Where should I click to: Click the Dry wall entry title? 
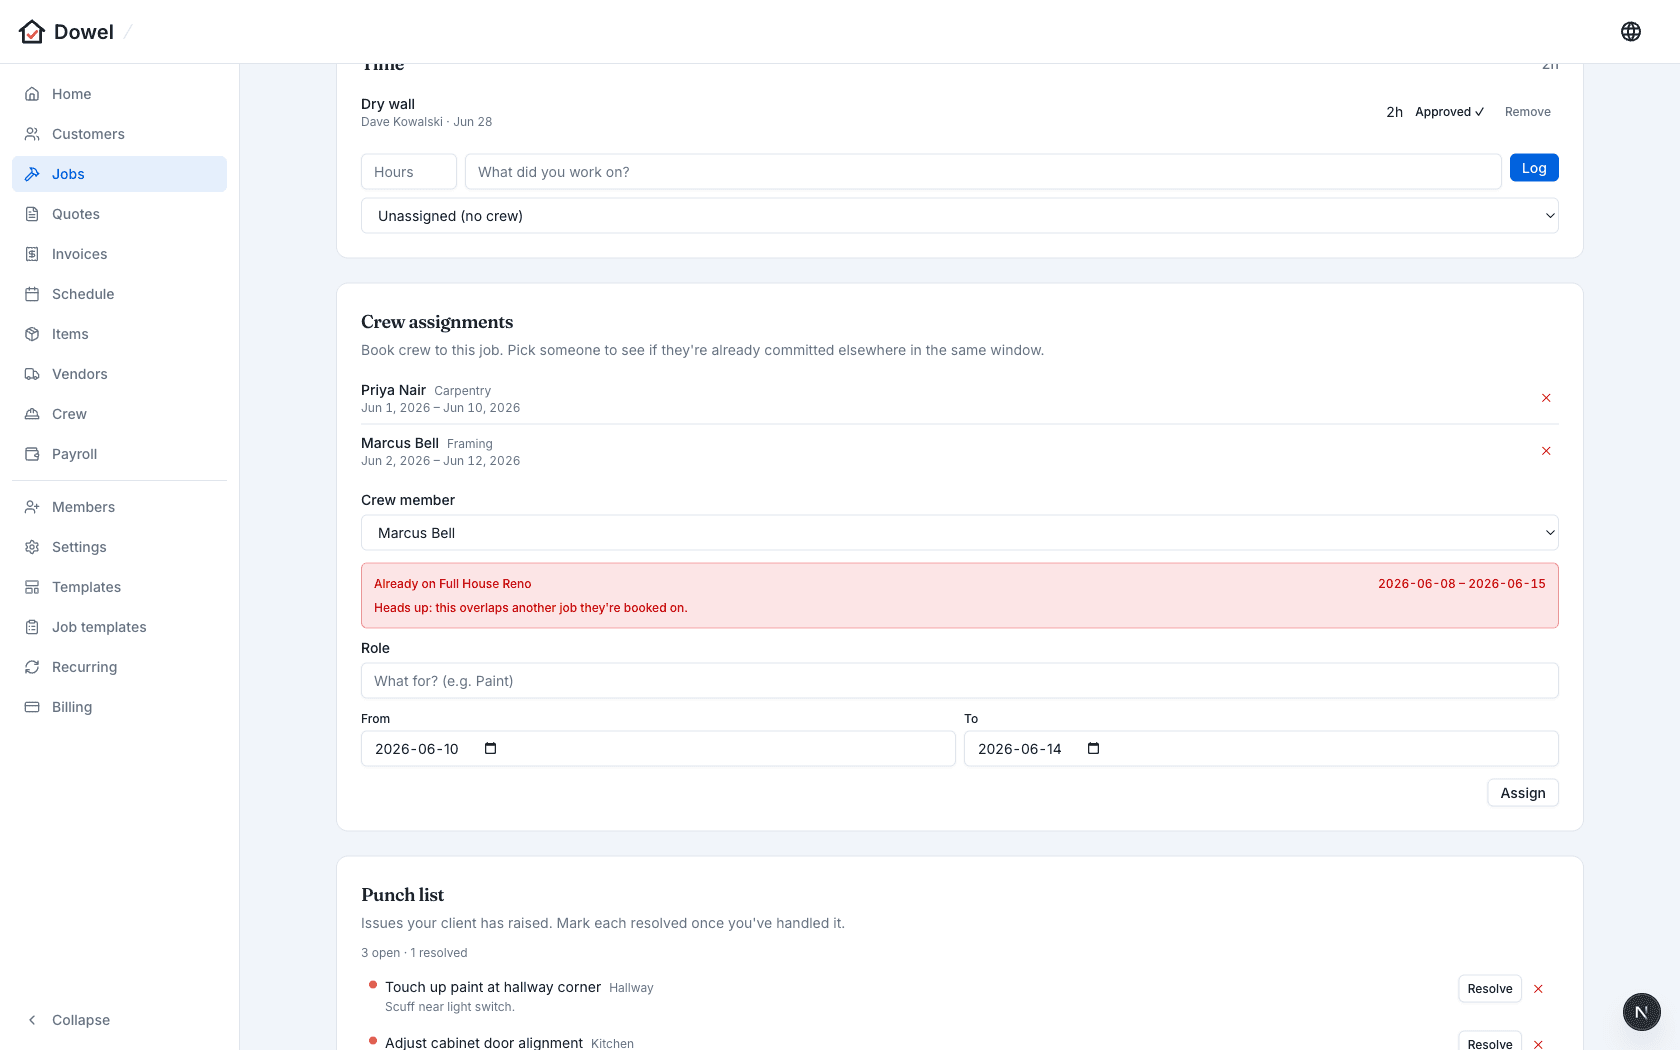click(x=388, y=104)
